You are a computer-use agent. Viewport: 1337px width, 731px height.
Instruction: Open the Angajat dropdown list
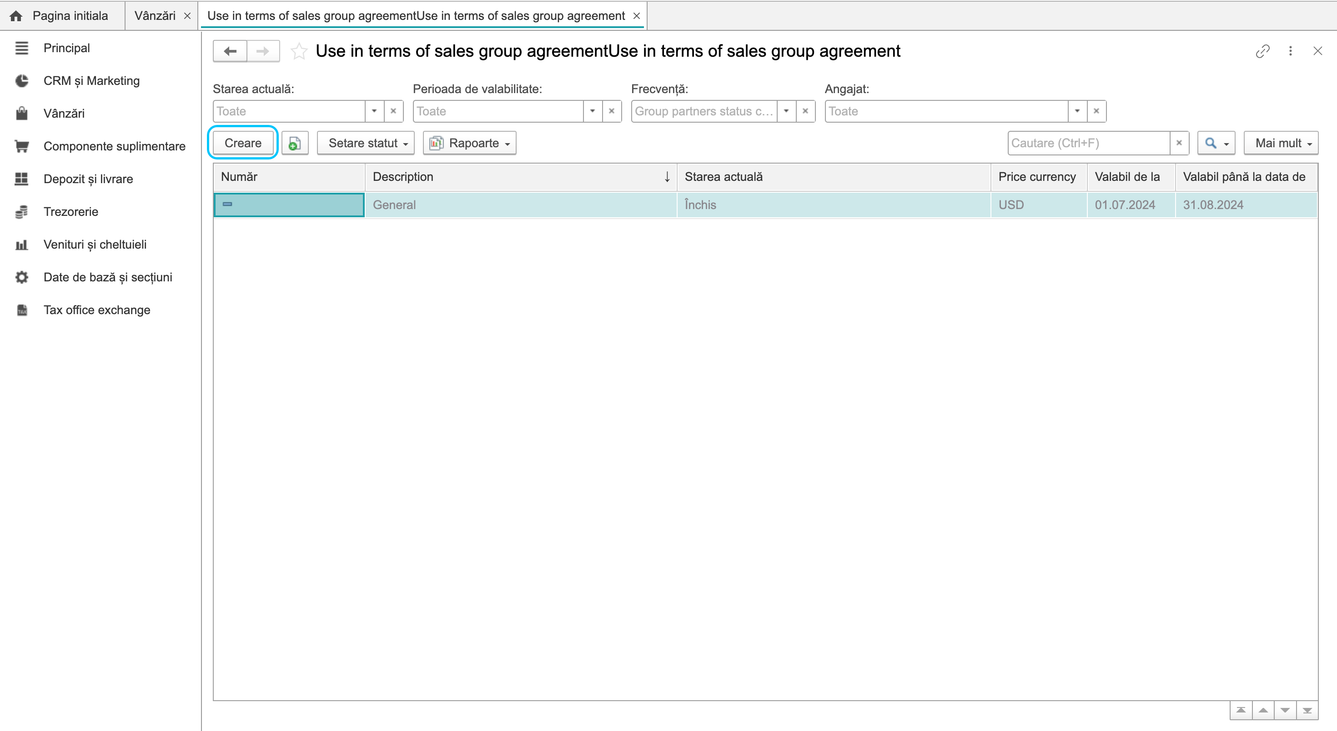tap(1077, 111)
